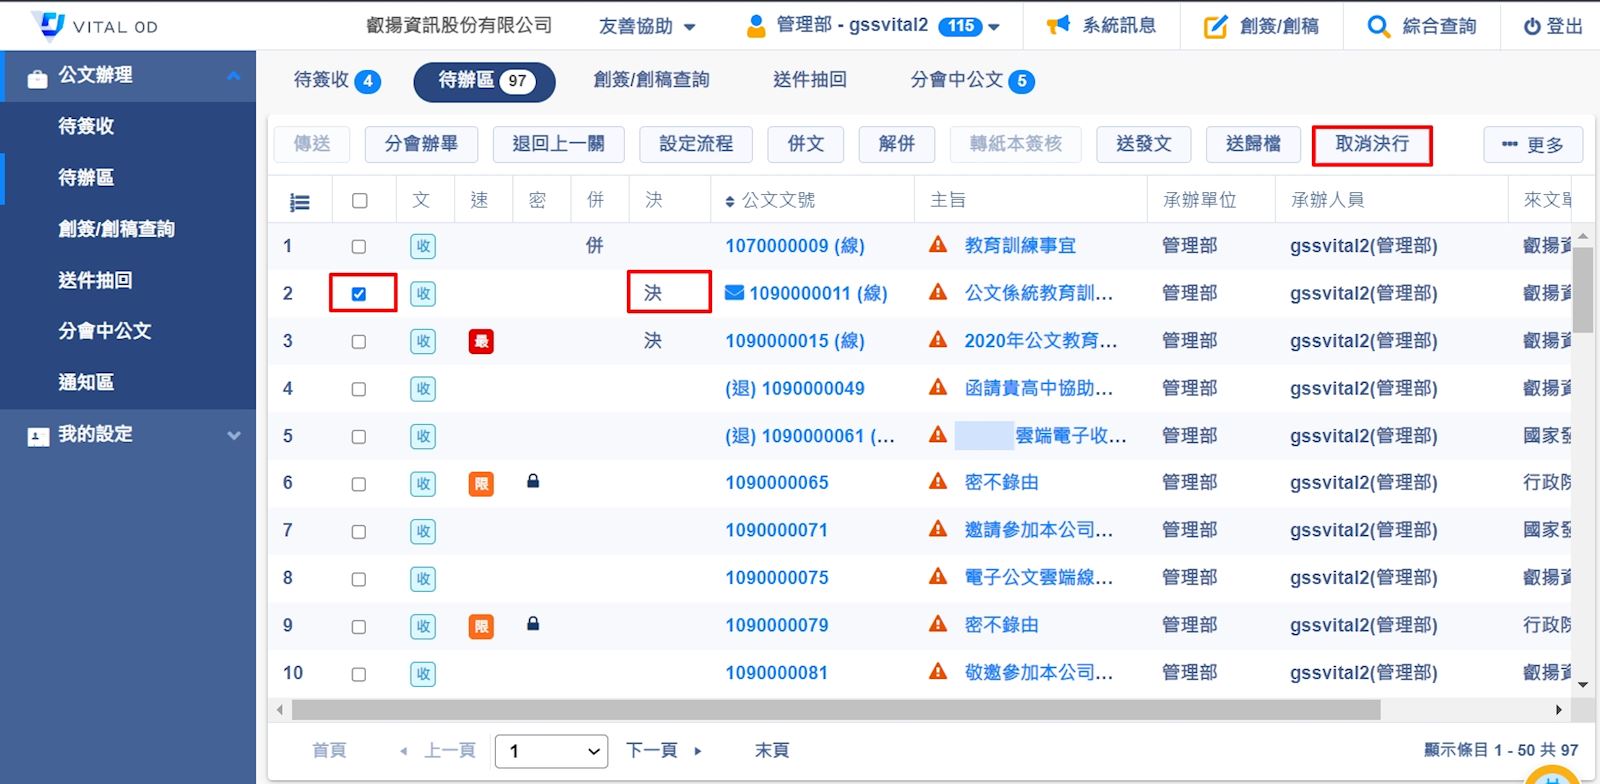The height and width of the screenshot is (784, 1600).
Task: Click the 取消決行 button
Action: point(1372,145)
